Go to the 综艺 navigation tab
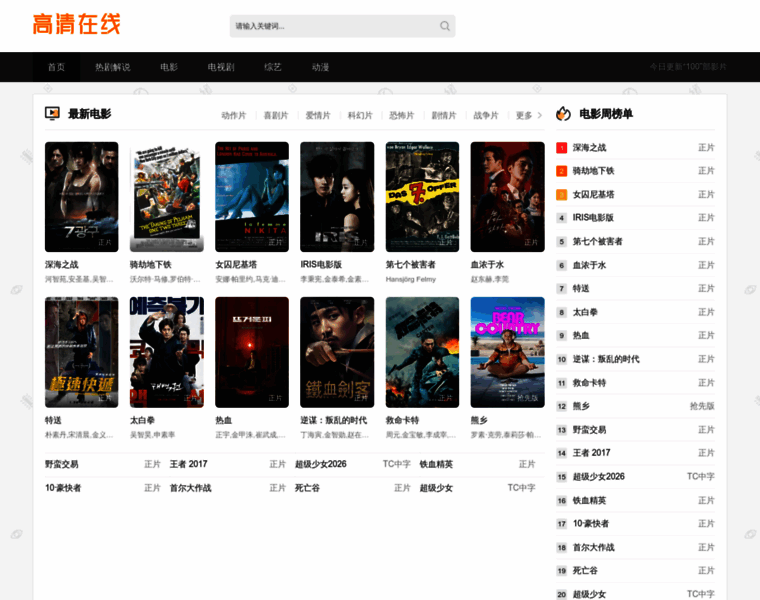This screenshot has width=760, height=600. click(x=273, y=67)
